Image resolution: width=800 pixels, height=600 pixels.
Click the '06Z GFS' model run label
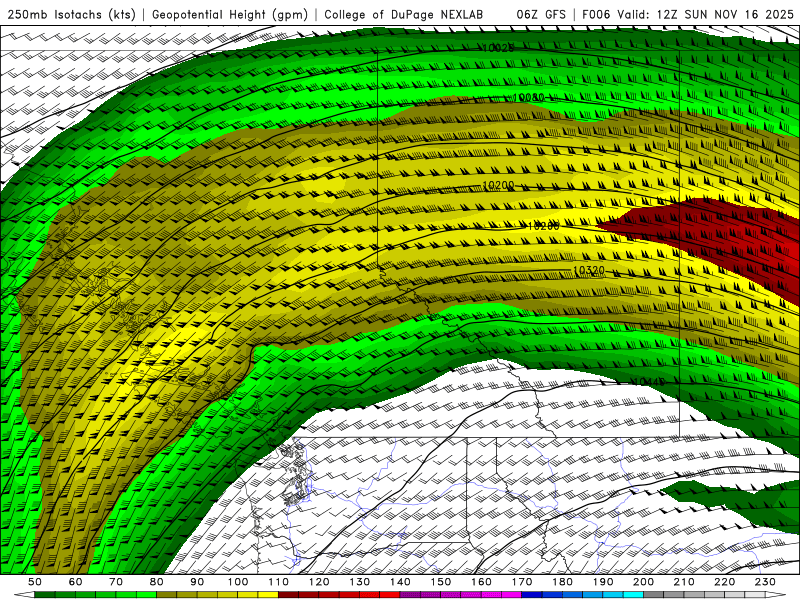click(541, 15)
